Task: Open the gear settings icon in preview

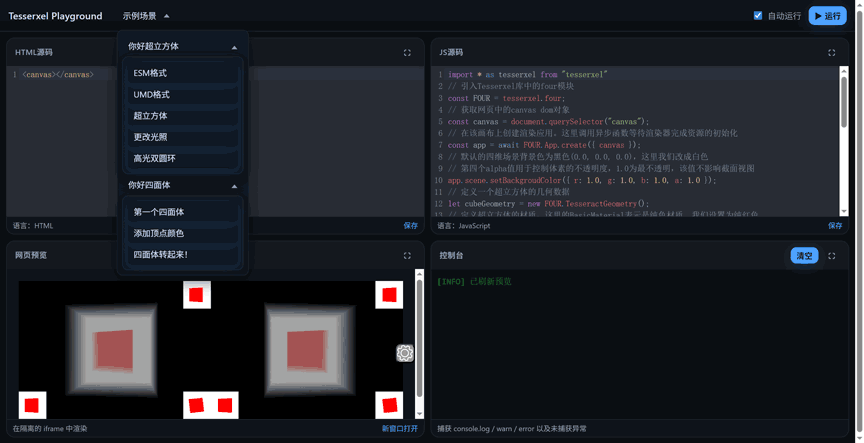Action: click(x=405, y=353)
